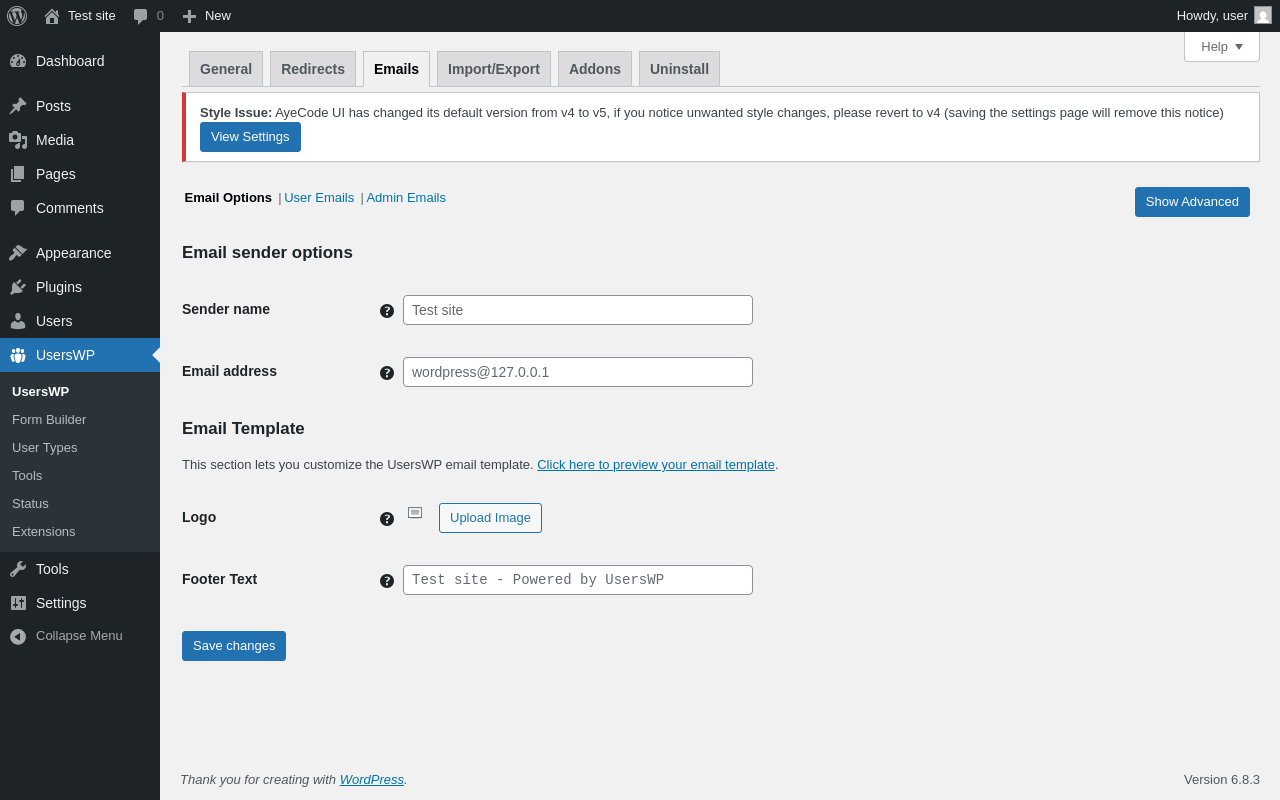
Task: Expand the Help dropdown panel
Action: [x=1221, y=46]
